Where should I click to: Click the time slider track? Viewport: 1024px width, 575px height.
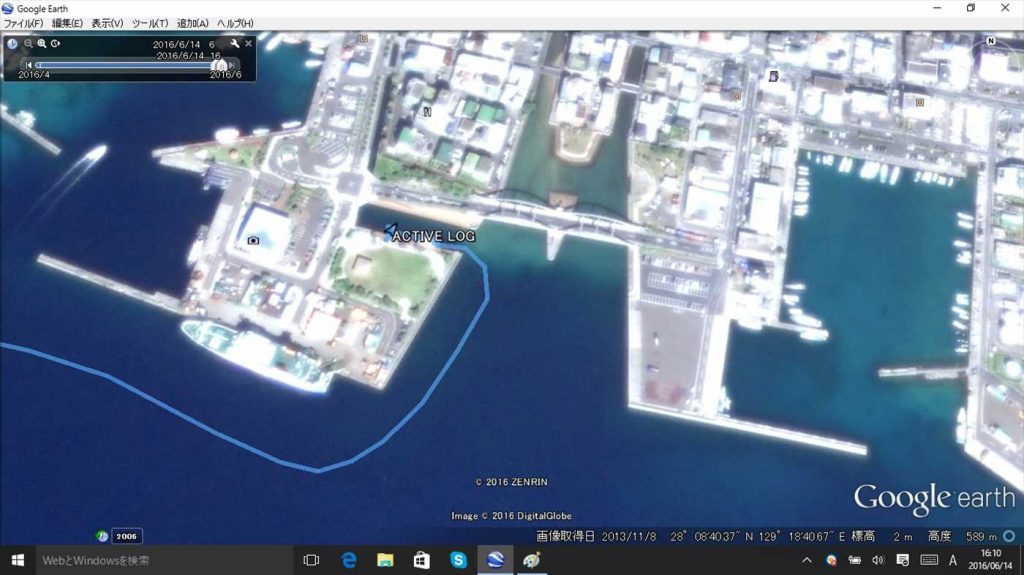120,65
